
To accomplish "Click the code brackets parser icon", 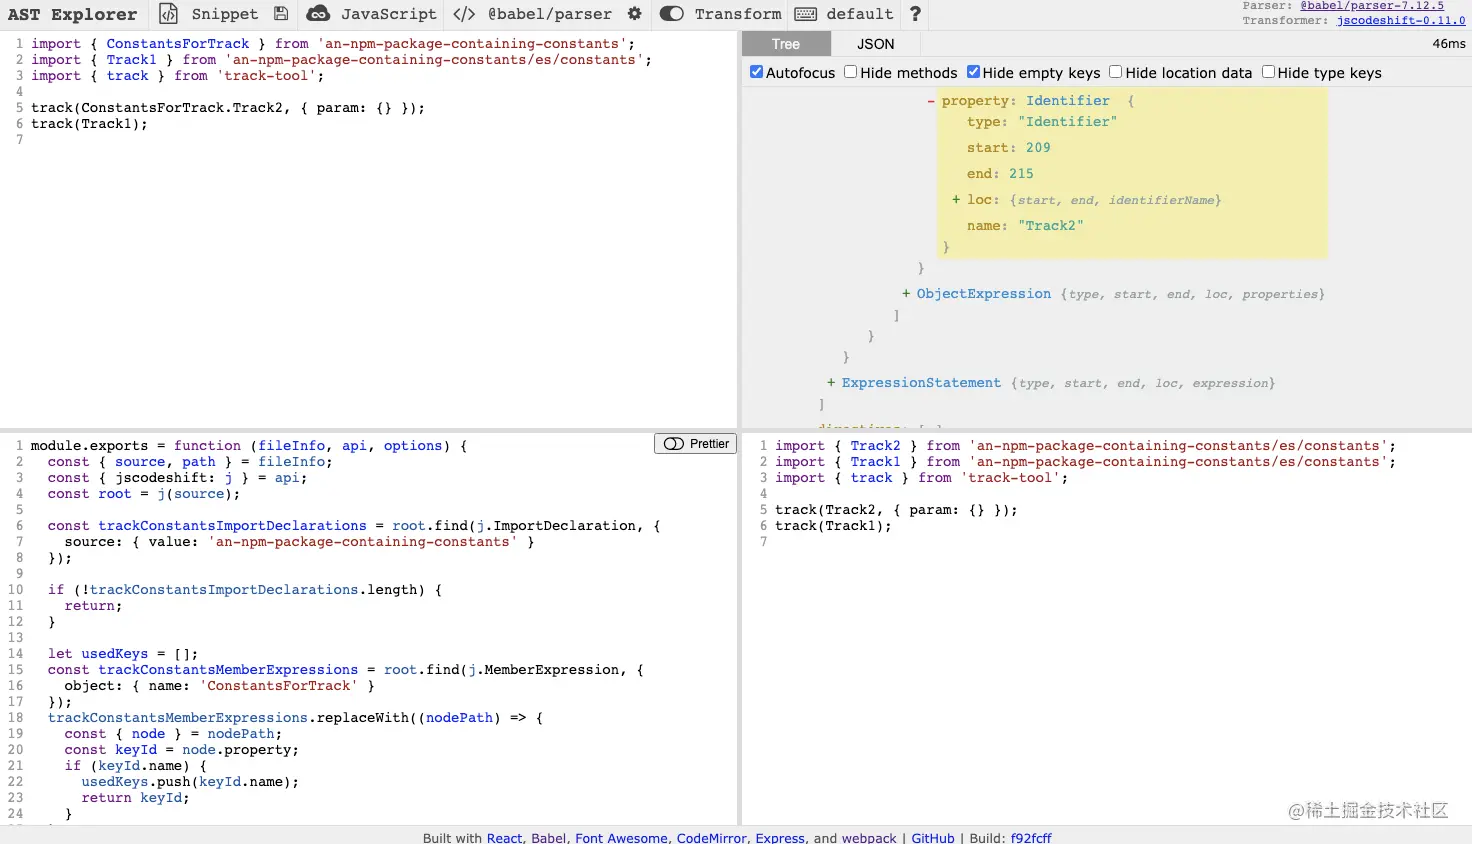I will click(464, 14).
